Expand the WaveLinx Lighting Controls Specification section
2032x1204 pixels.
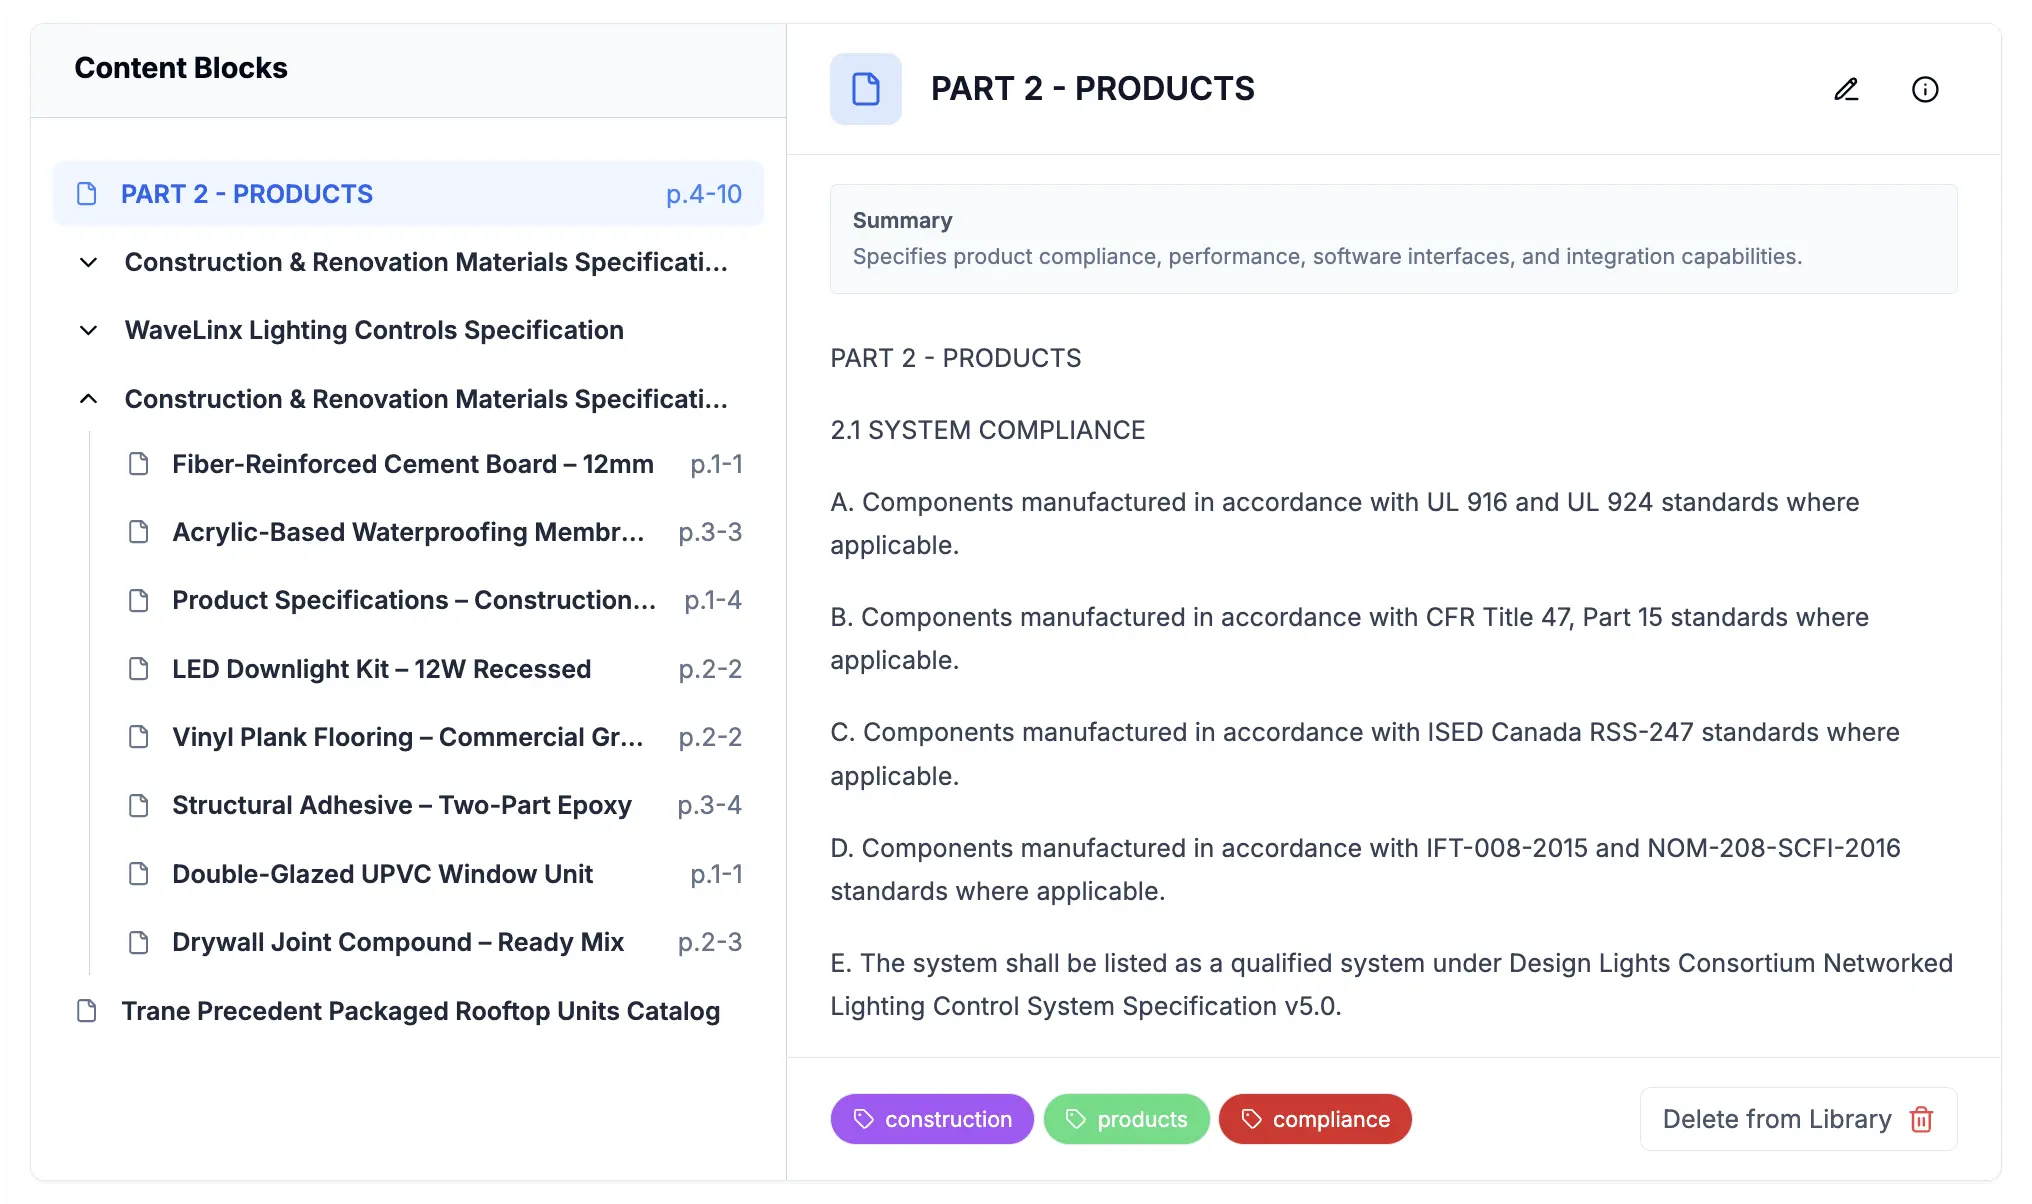[88, 330]
